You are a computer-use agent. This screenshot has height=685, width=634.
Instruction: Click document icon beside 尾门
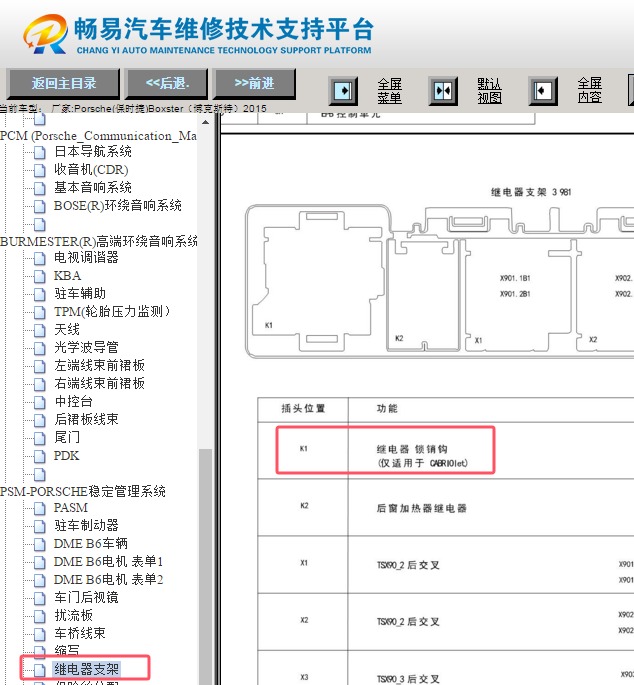40,438
